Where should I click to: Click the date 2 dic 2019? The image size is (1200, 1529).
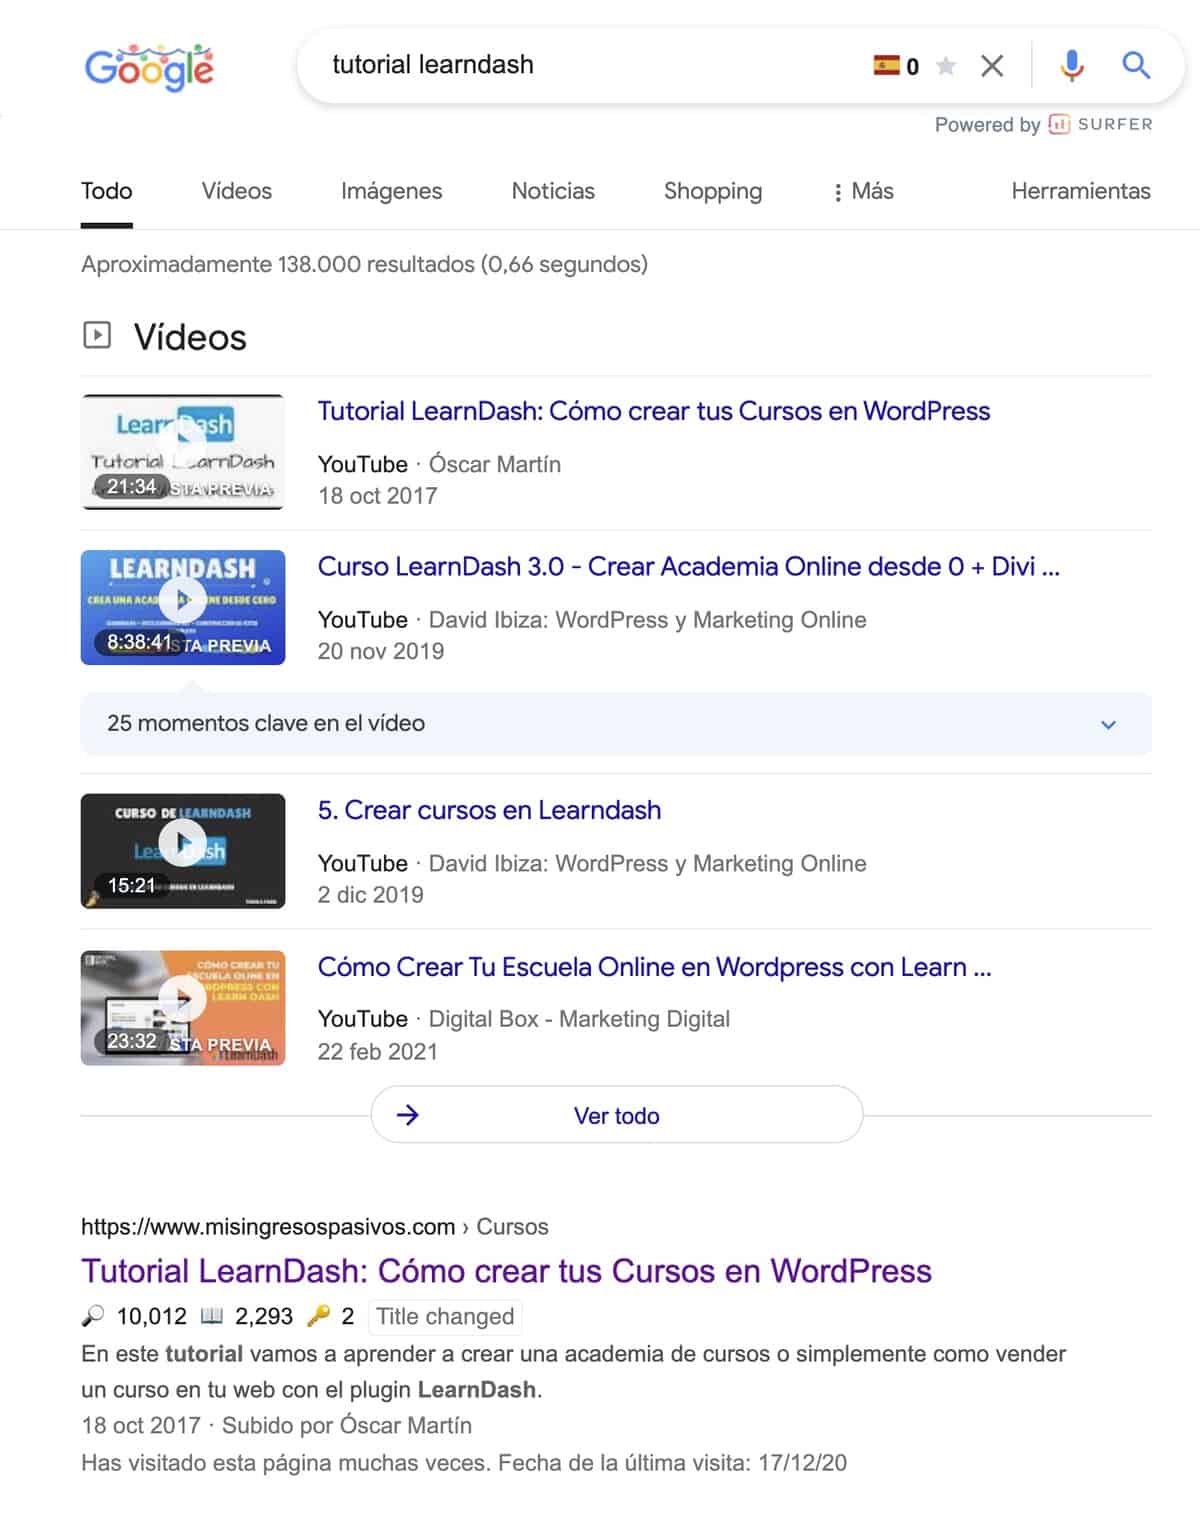[x=370, y=895]
